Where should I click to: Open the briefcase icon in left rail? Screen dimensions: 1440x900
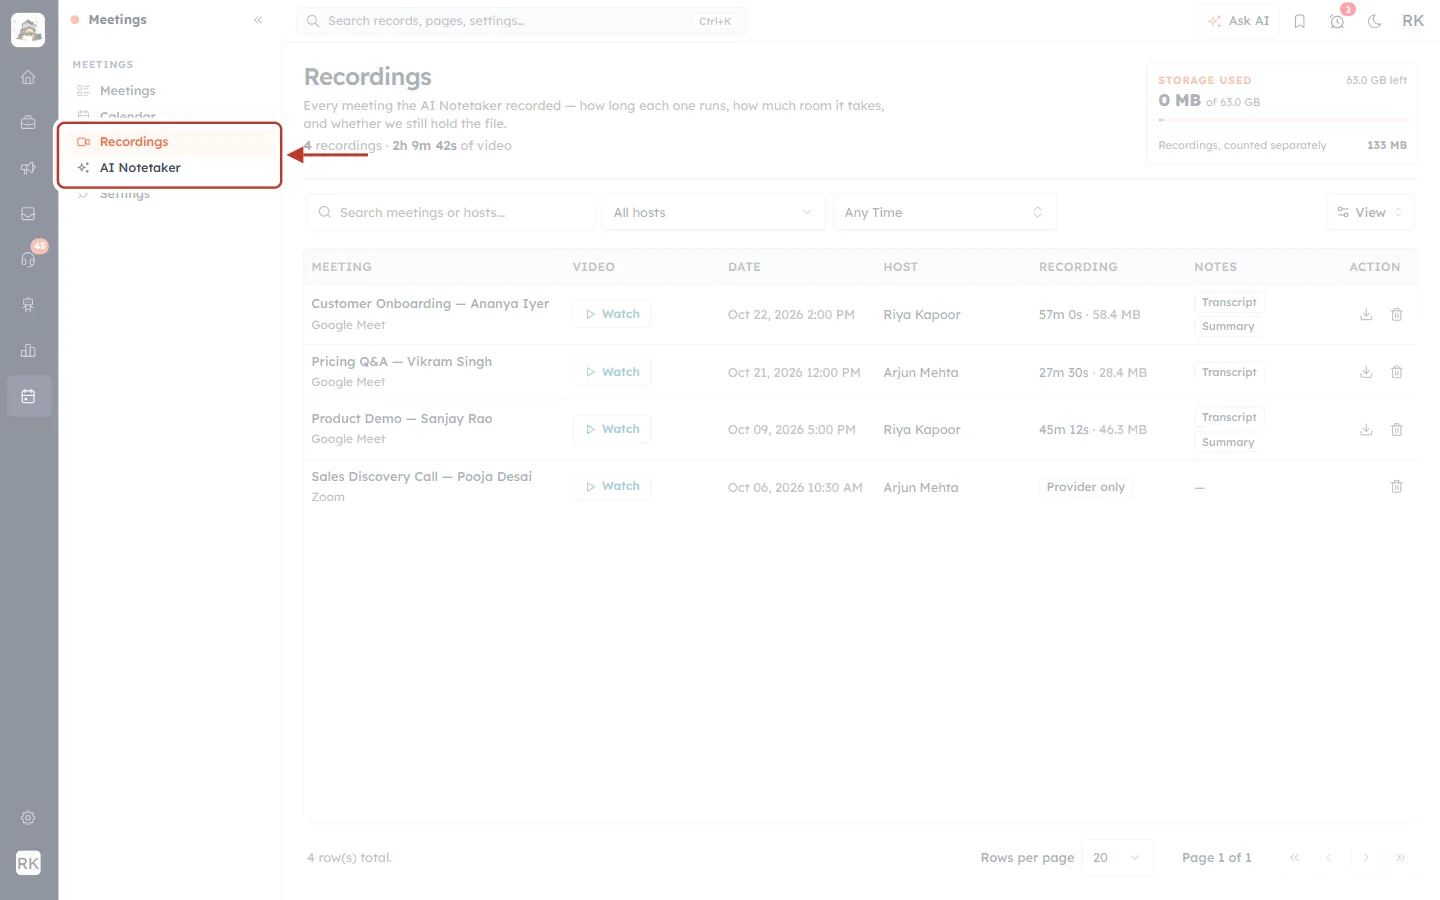point(28,122)
